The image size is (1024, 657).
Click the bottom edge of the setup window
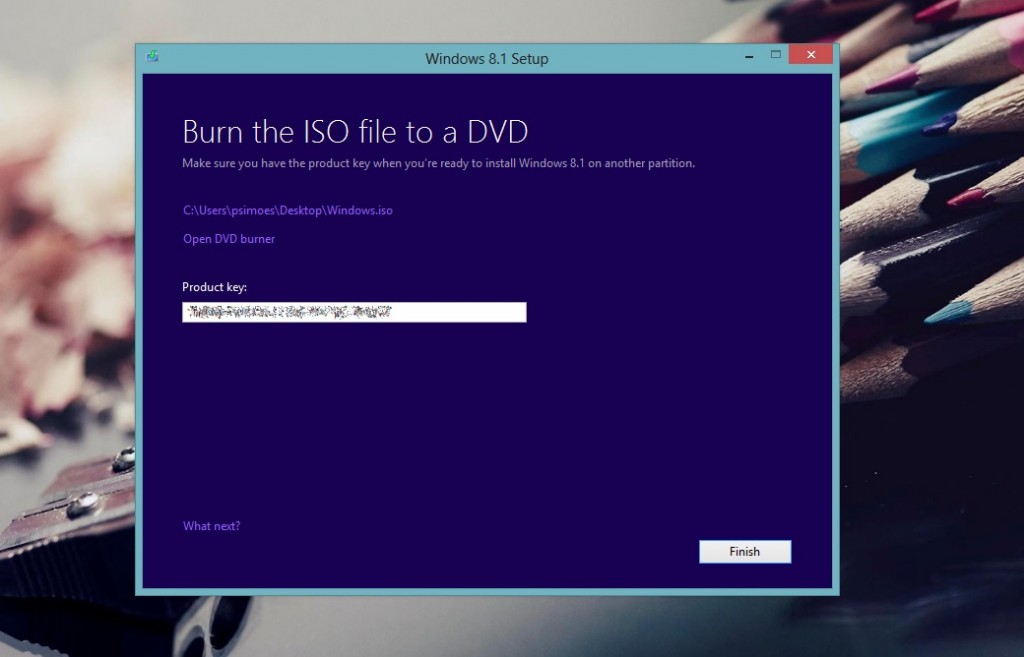(x=487, y=590)
